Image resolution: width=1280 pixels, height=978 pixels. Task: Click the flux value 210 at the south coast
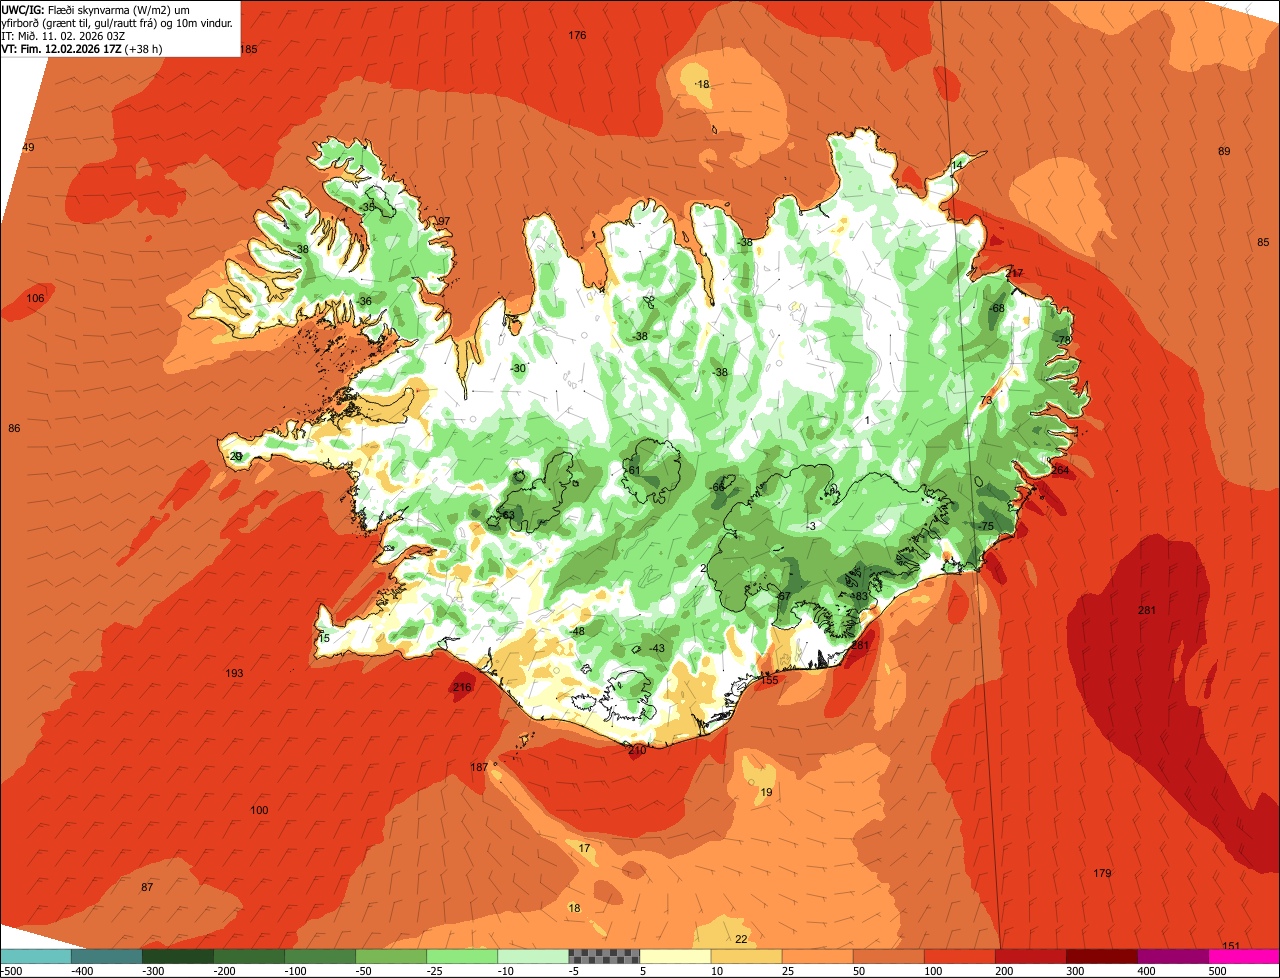pos(637,750)
